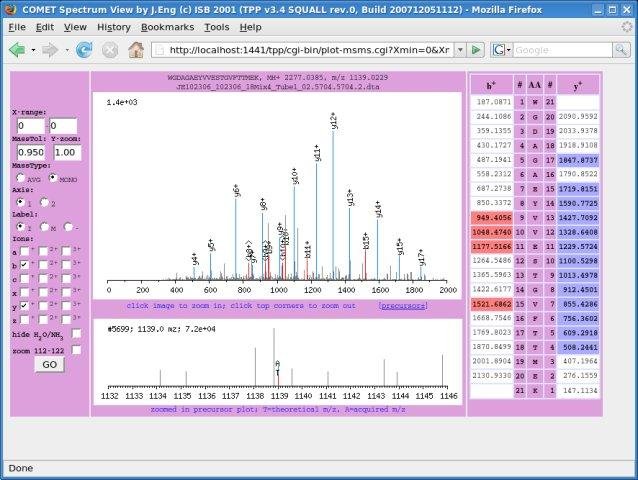Click the browser Back arrow button
Image resolution: width=638 pixels, height=480 pixels.
tap(18, 49)
